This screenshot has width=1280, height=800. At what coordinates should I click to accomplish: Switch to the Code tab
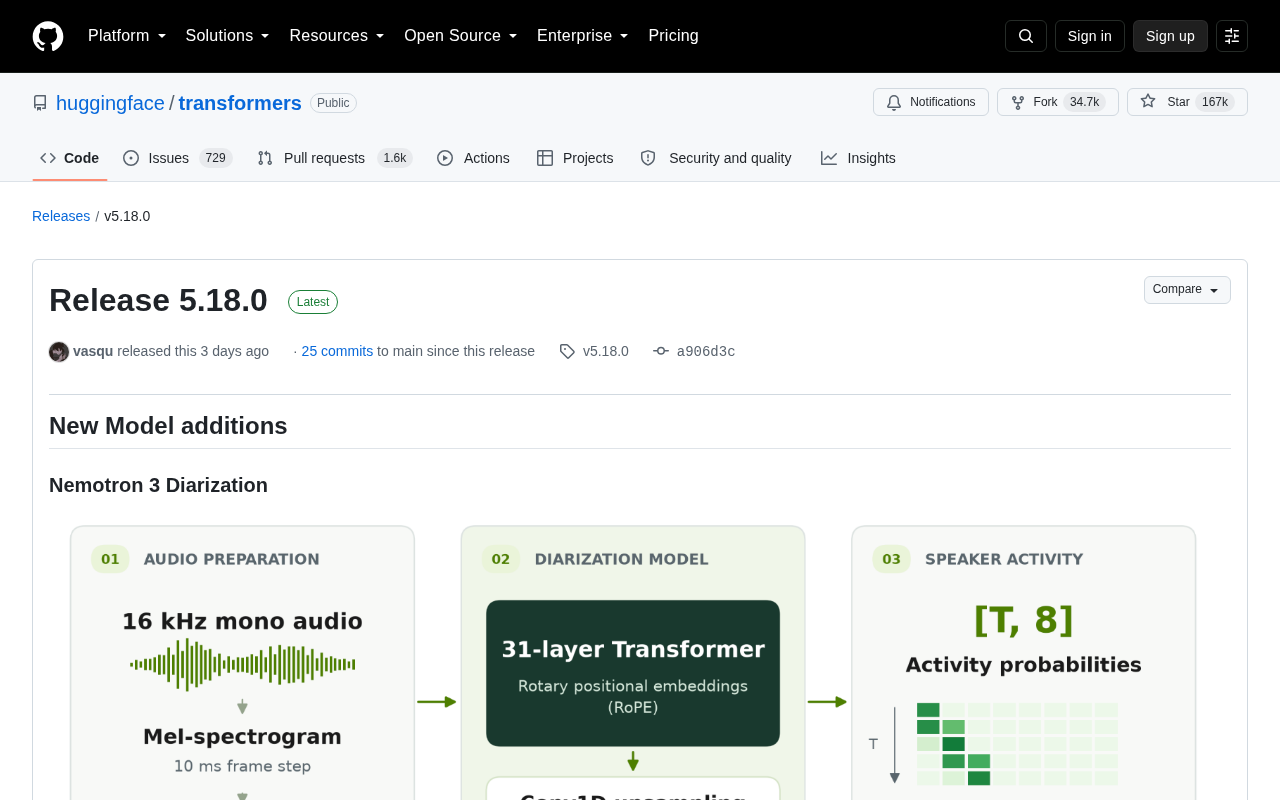click(70, 158)
